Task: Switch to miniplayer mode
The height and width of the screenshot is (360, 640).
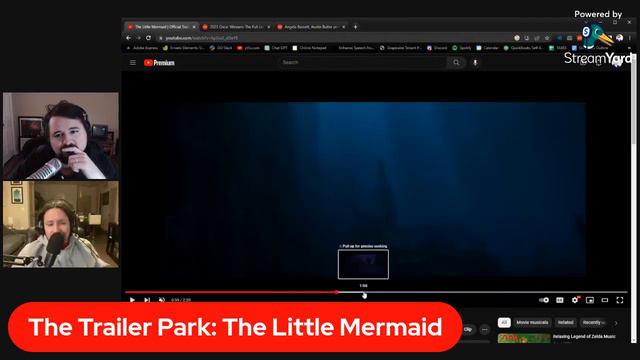Action: coord(590,300)
